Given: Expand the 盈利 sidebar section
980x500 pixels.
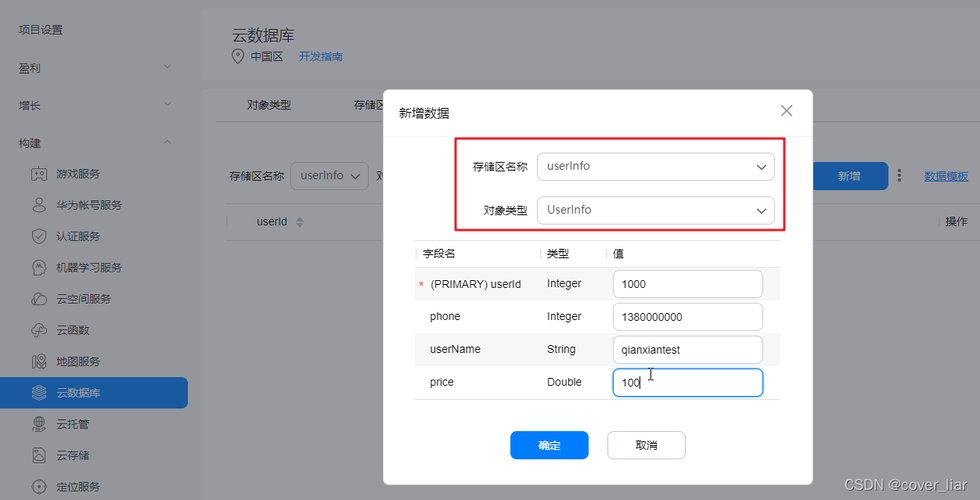Looking at the screenshot, I should [168, 66].
